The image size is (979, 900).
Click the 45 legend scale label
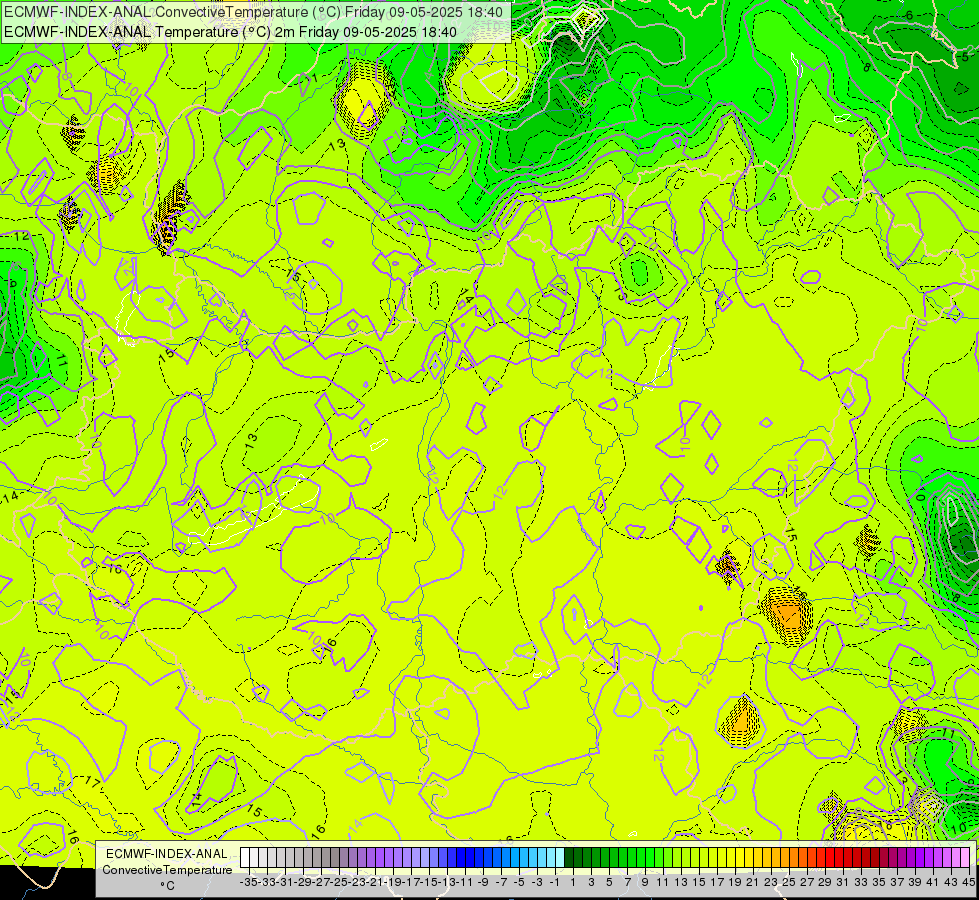tap(969, 882)
